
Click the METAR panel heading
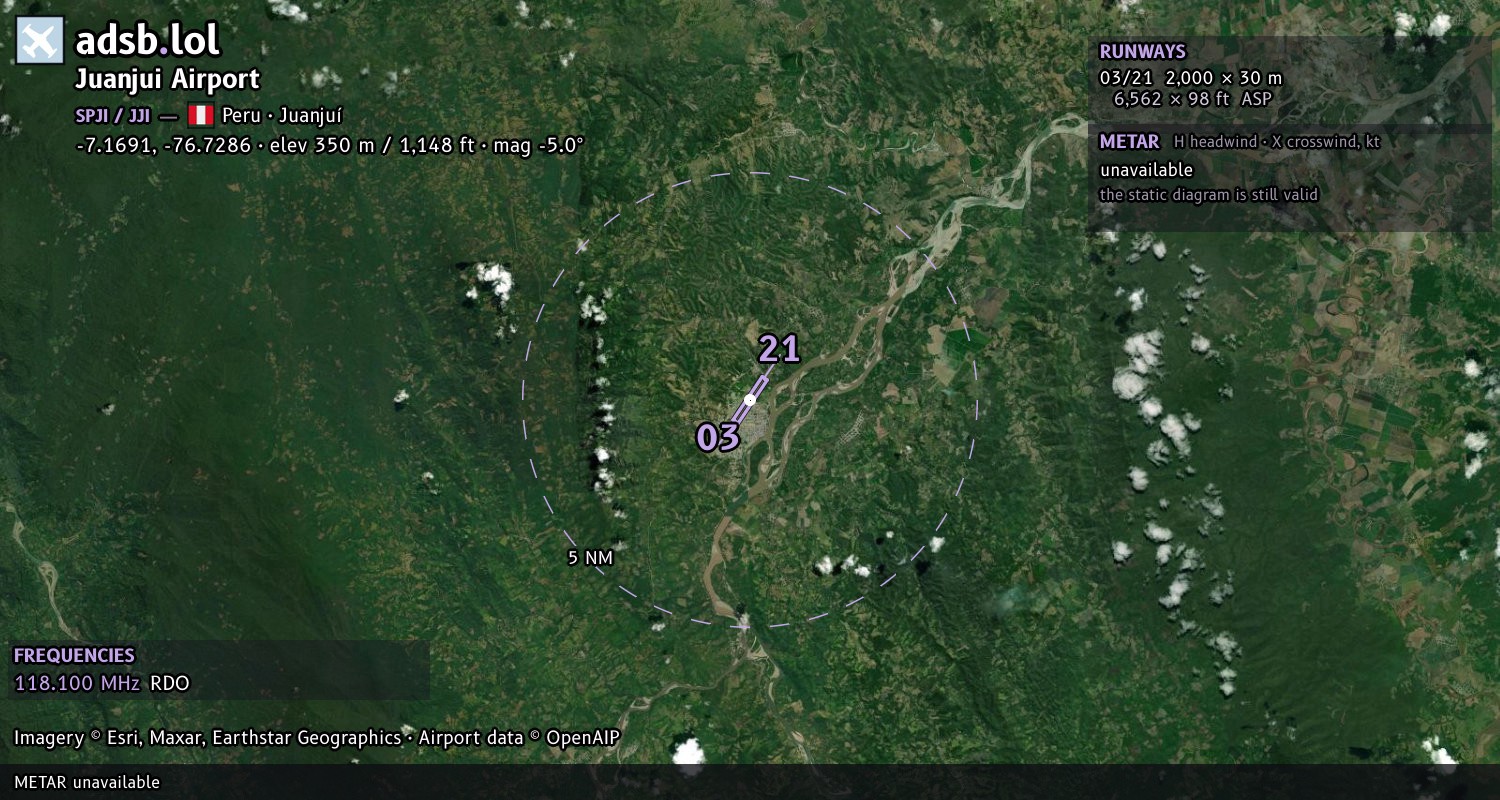1129,142
